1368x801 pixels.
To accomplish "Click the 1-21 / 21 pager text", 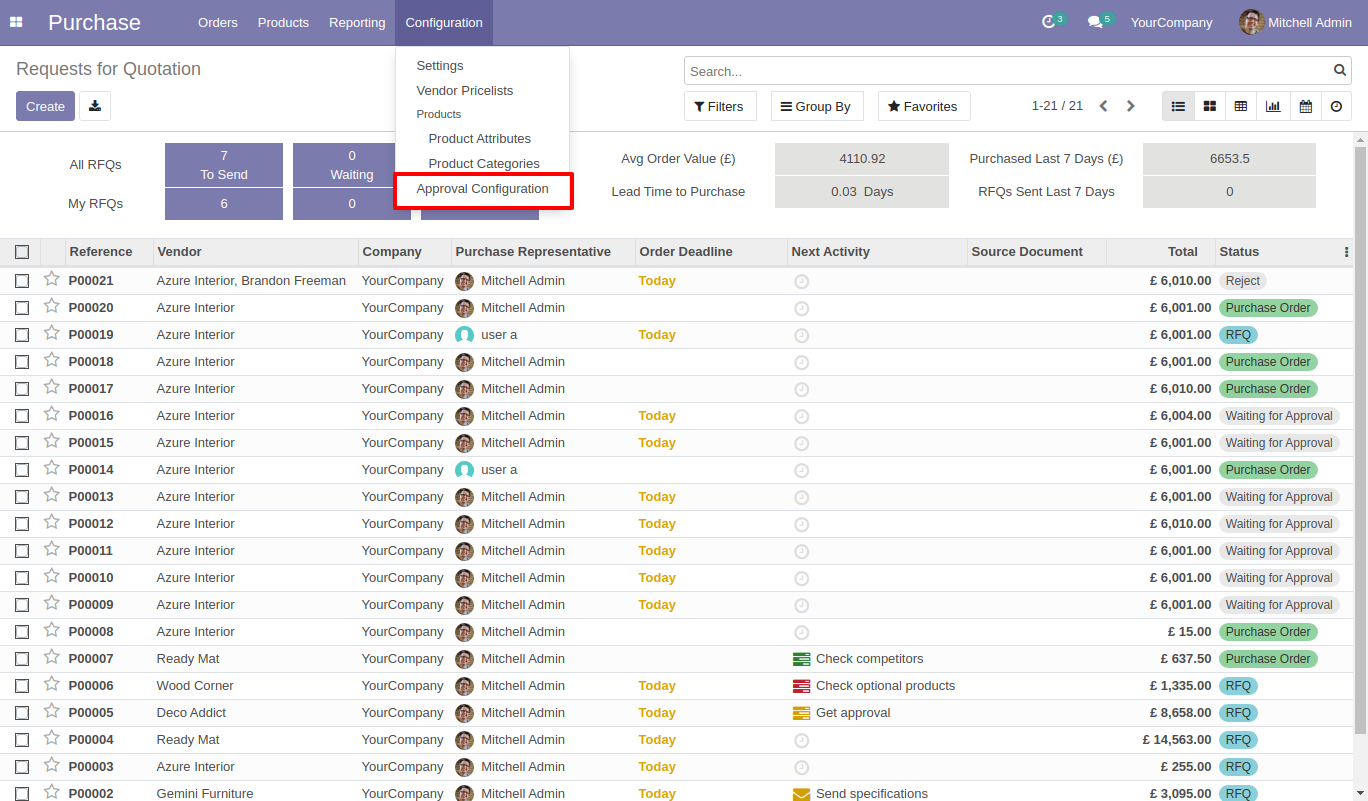I will tap(1057, 106).
